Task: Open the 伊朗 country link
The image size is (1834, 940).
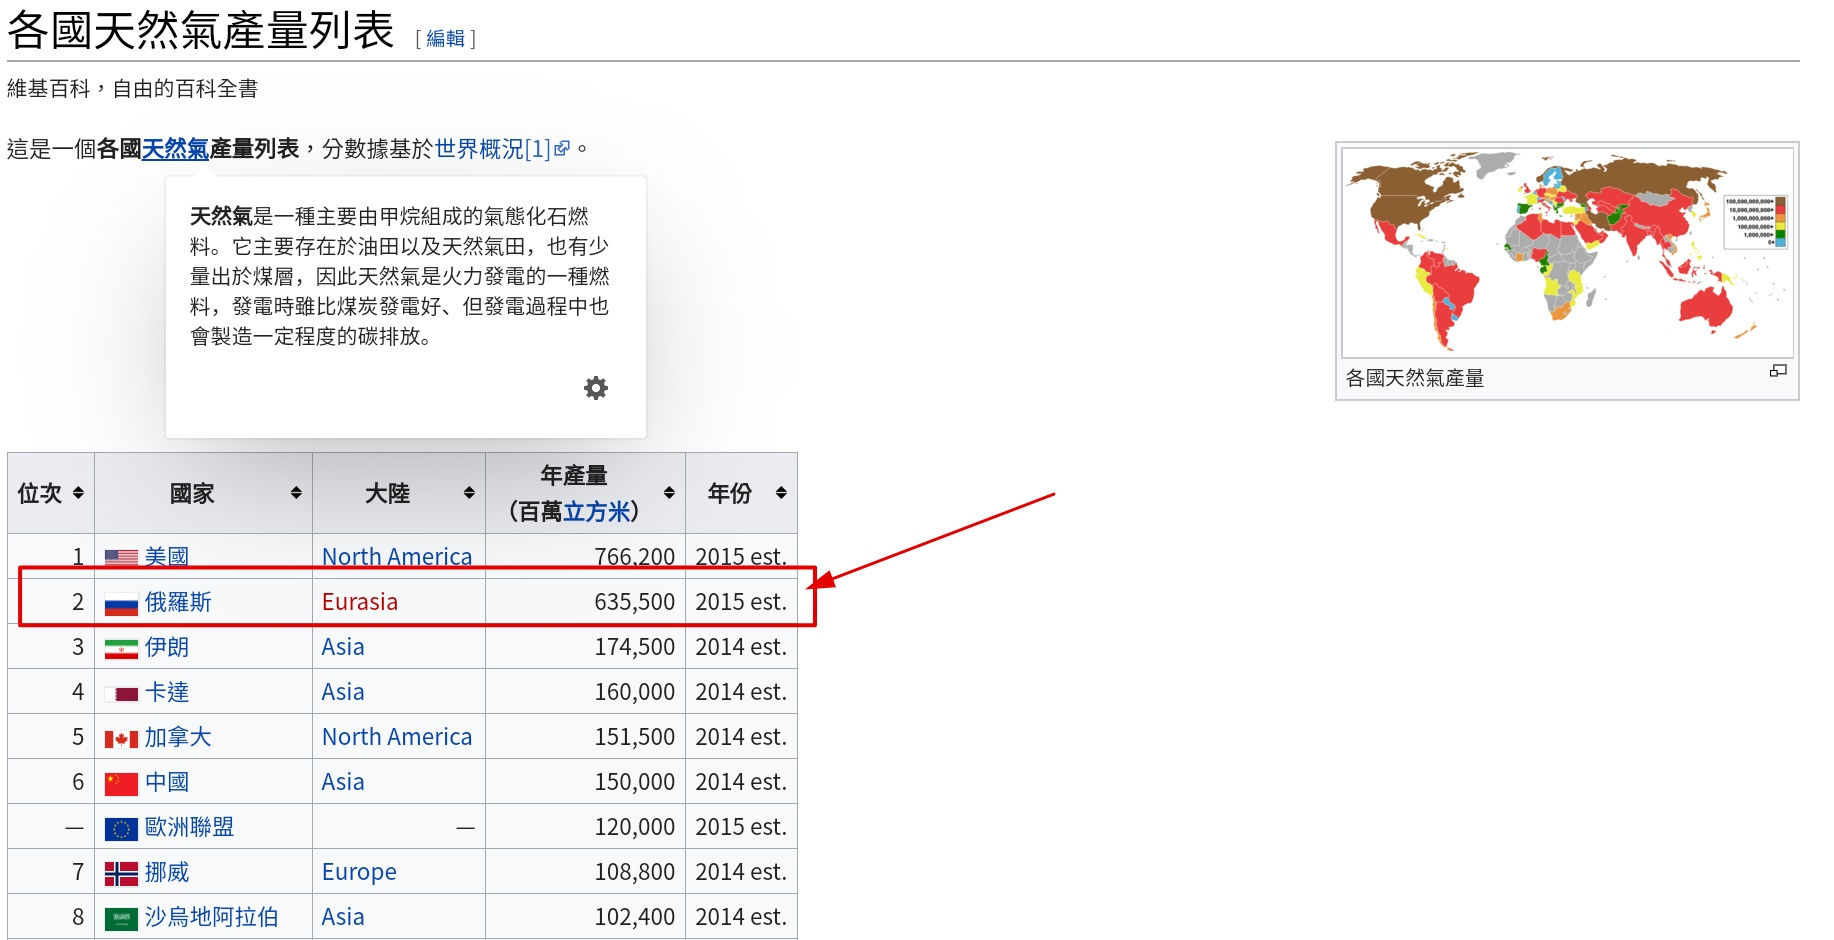Action: coord(167,647)
